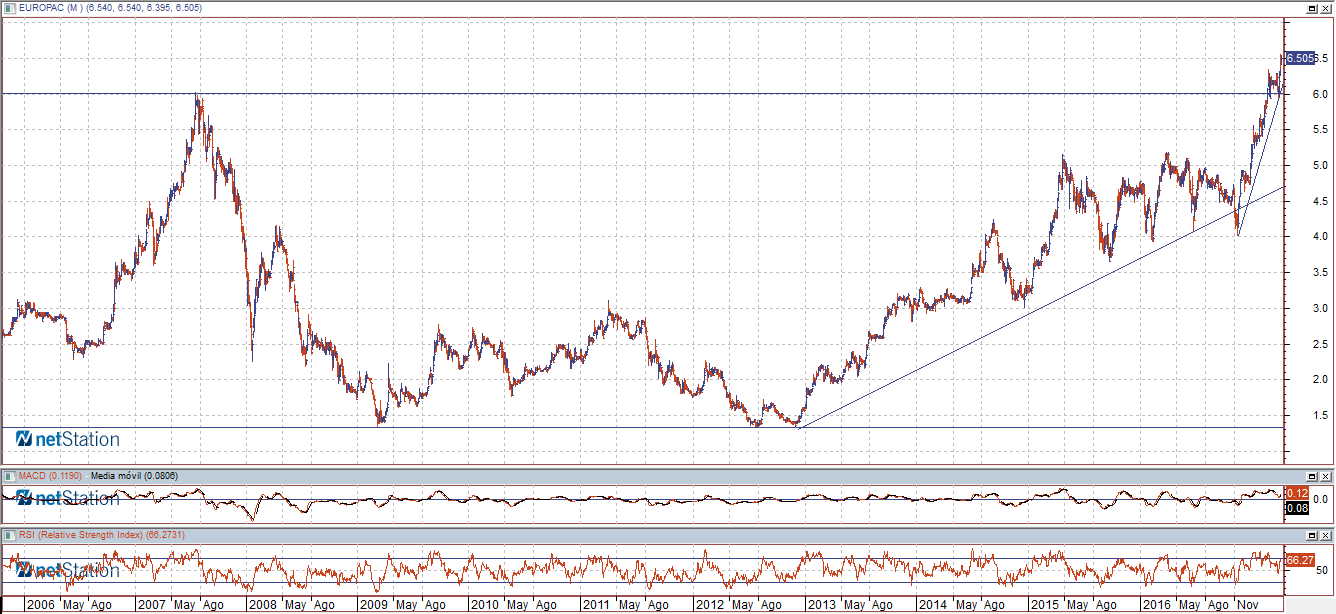This screenshot has width=1336, height=614.
Task: Close the RSI indicator panel
Action: click(1324, 536)
